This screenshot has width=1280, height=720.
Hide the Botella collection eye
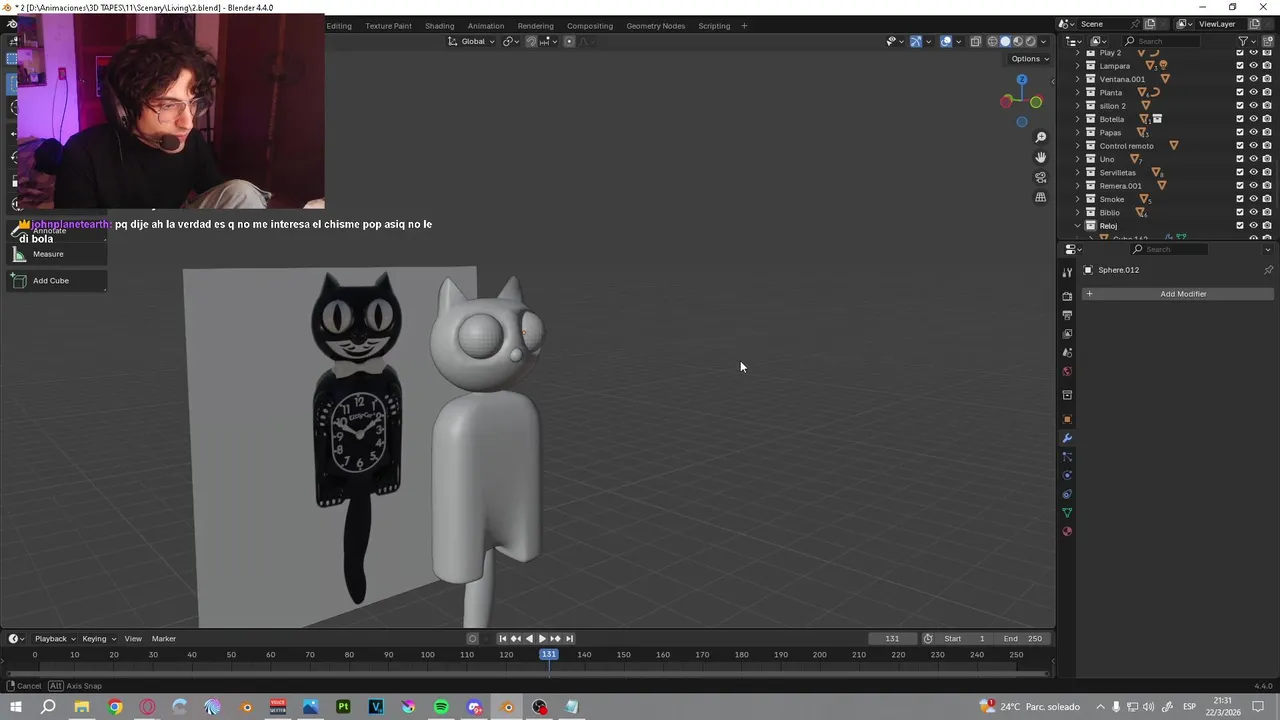point(1253,119)
